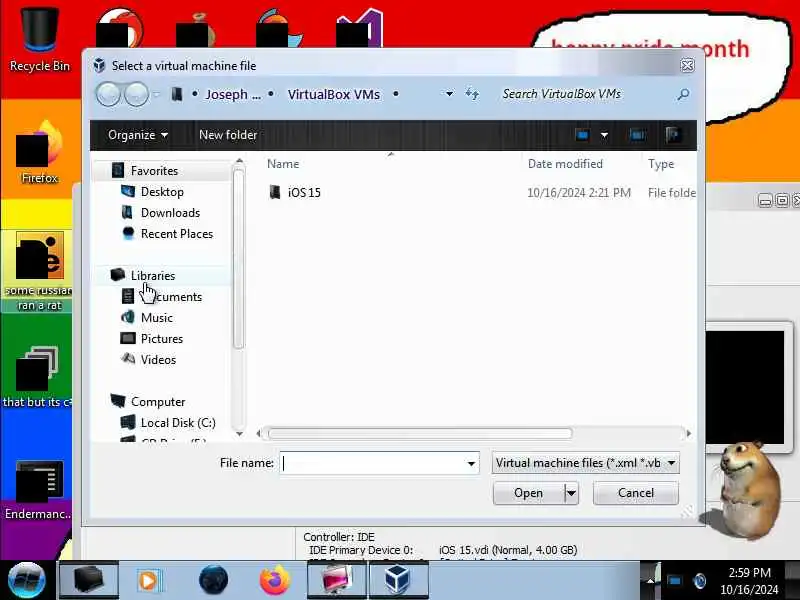
Task: Open the Endermanc desktop icon
Action: (x=39, y=490)
